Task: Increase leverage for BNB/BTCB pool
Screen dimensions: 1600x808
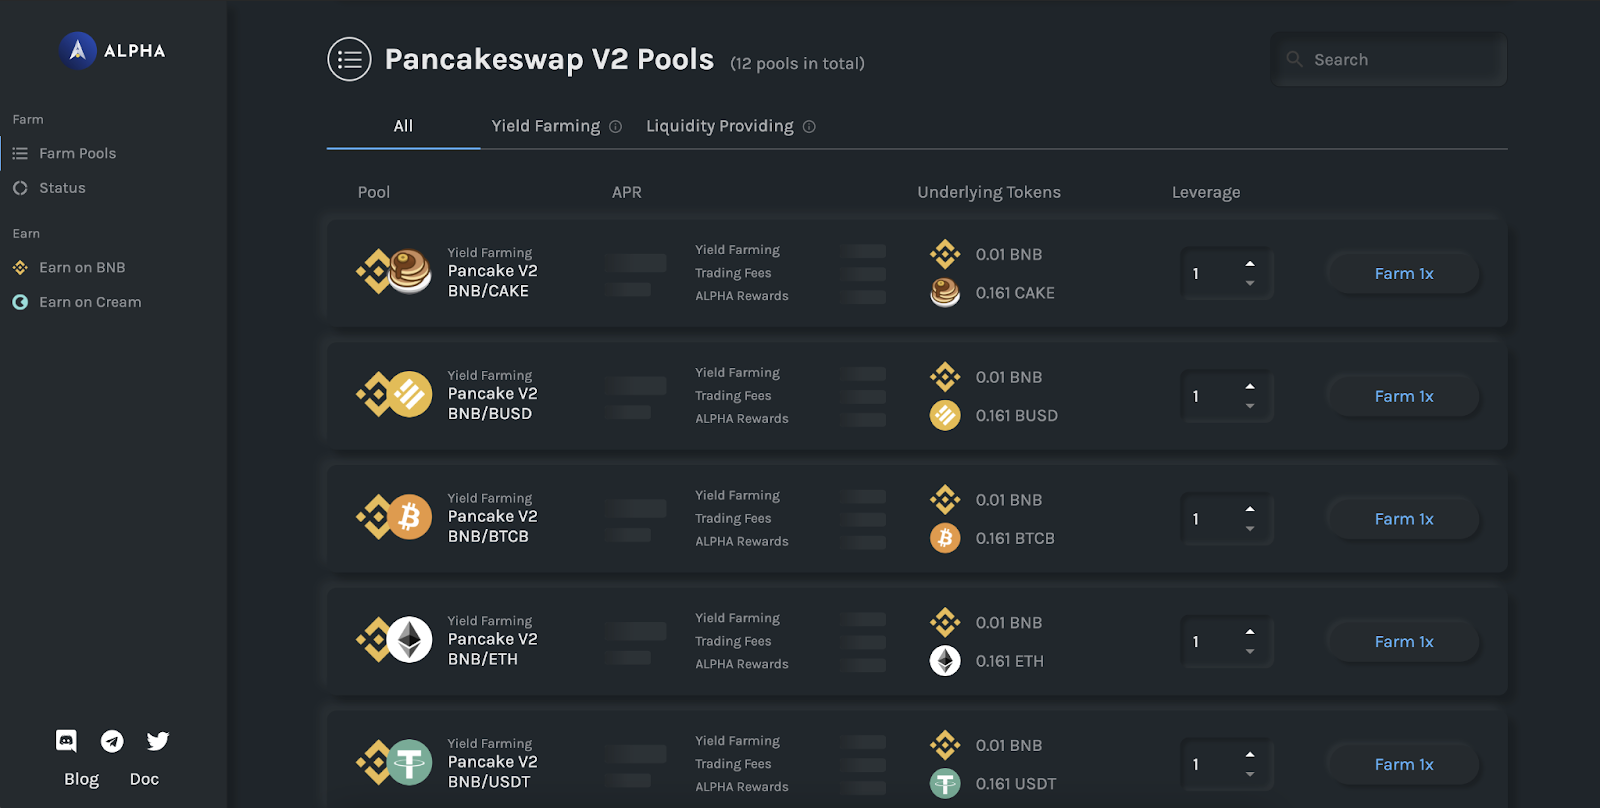Action: pos(1250,509)
